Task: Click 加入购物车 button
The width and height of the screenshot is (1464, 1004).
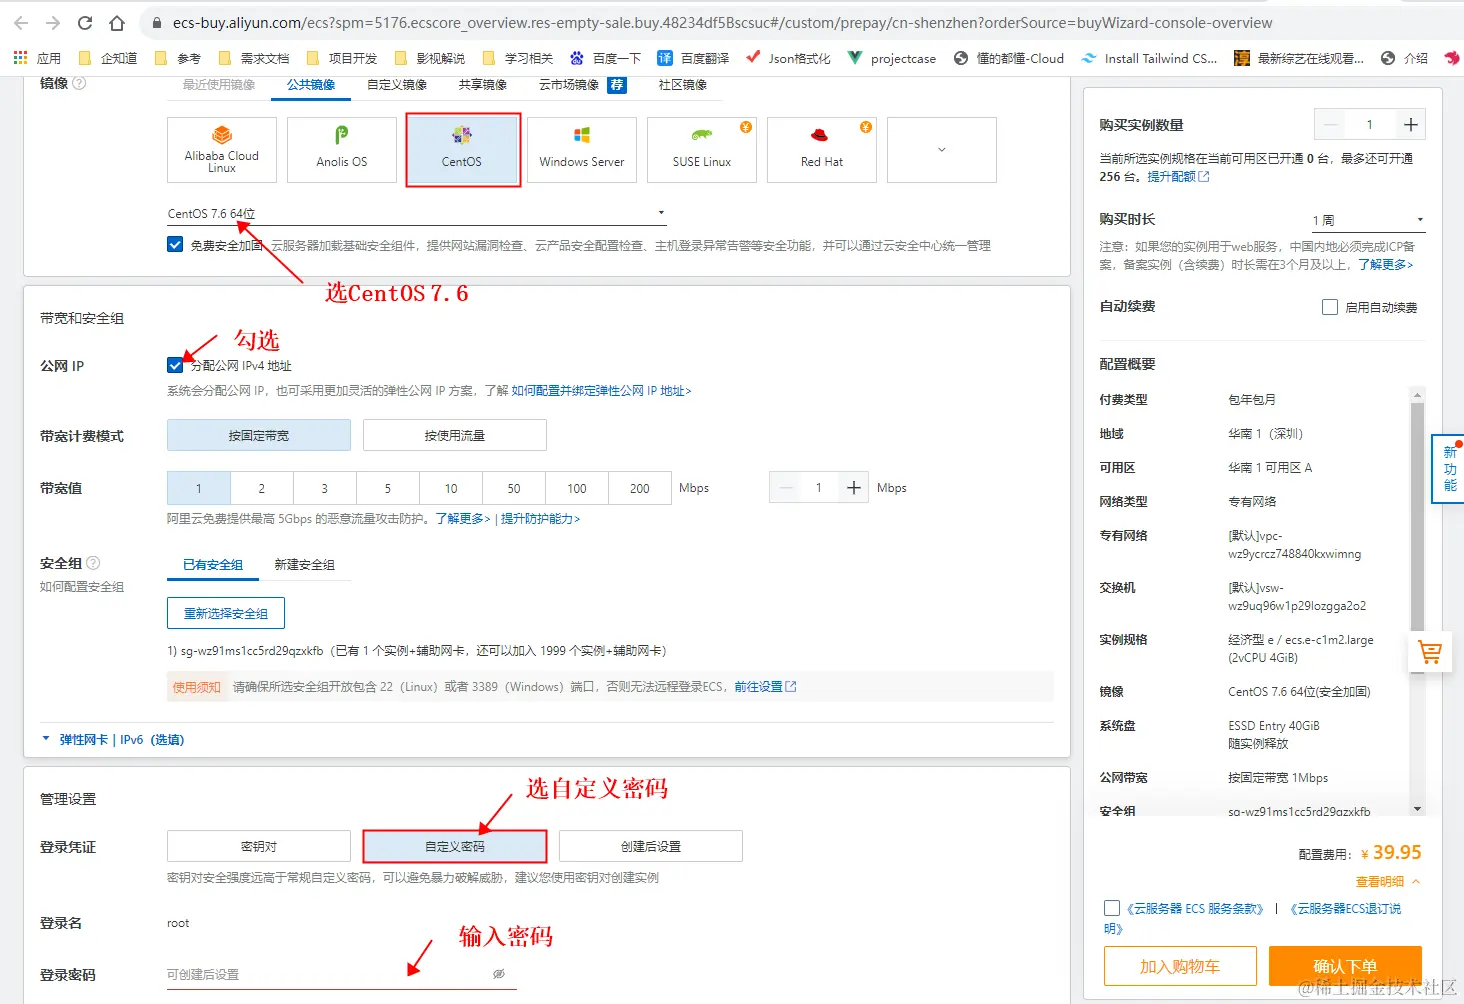Action: click(x=1180, y=966)
